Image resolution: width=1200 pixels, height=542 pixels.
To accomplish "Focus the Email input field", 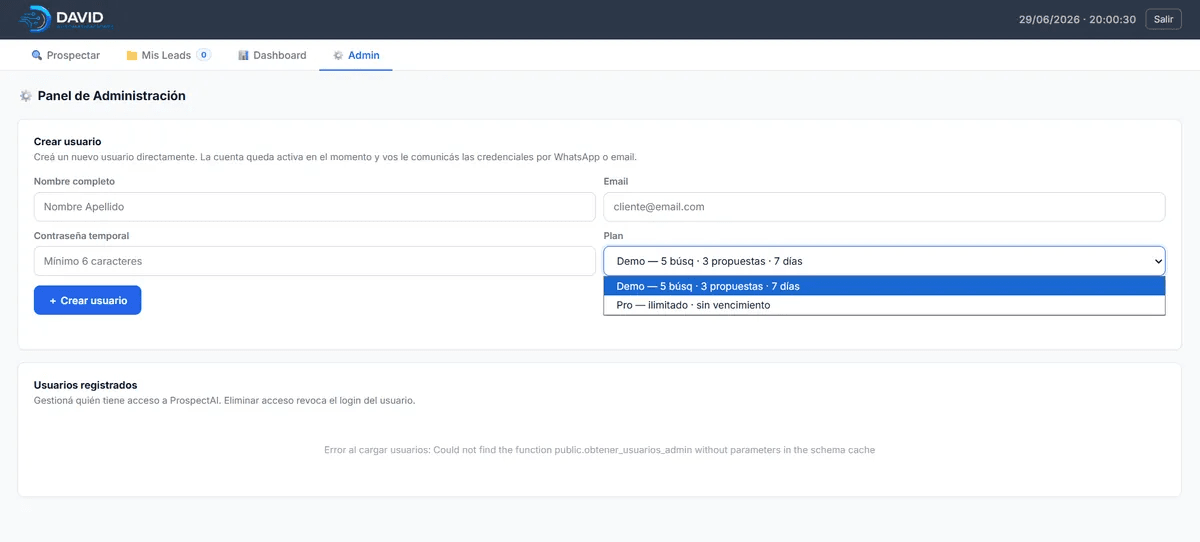I will (x=885, y=207).
